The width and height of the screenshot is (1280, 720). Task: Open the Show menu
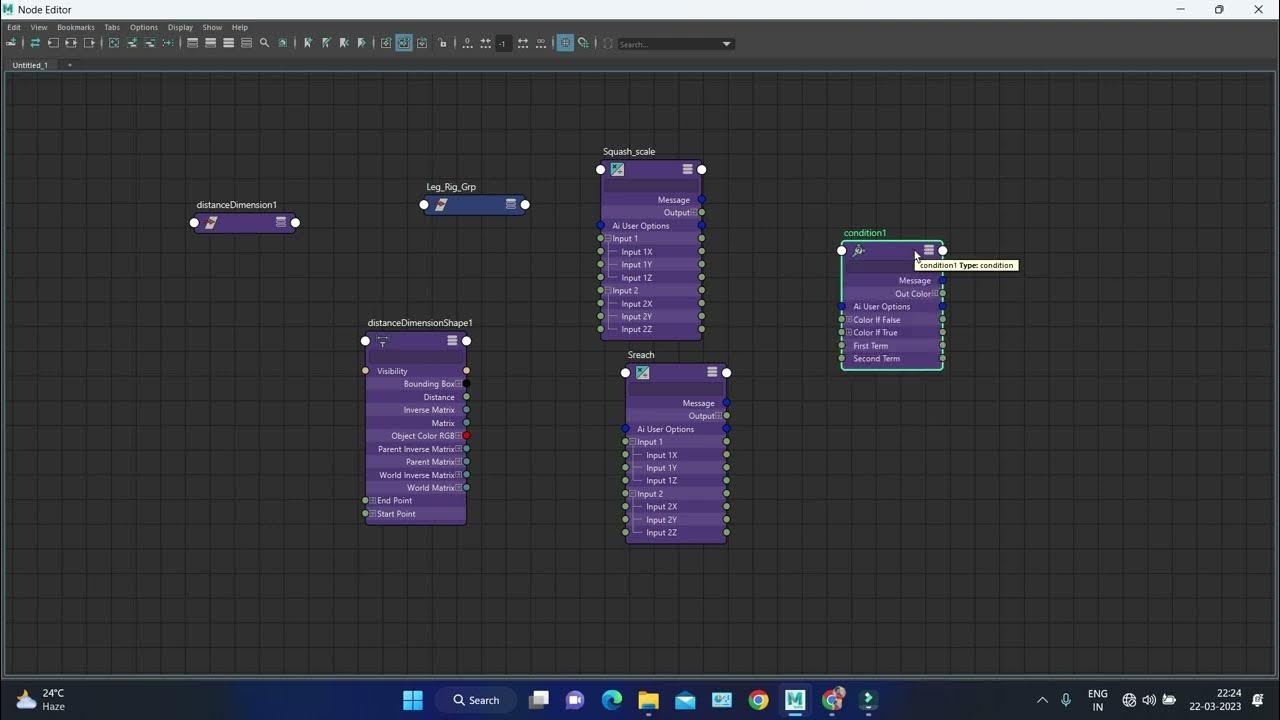(213, 27)
